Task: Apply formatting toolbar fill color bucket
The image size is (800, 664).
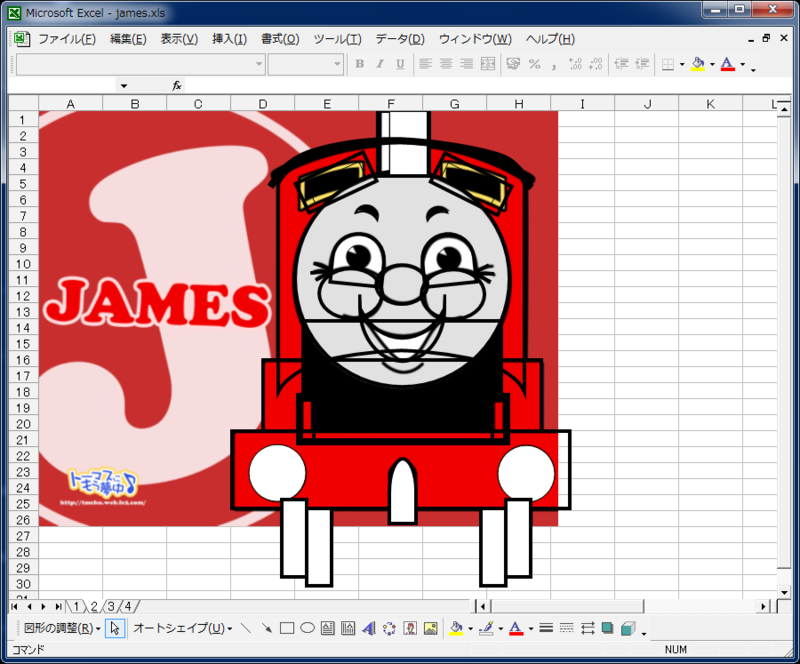Action: [x=698, y=64]
